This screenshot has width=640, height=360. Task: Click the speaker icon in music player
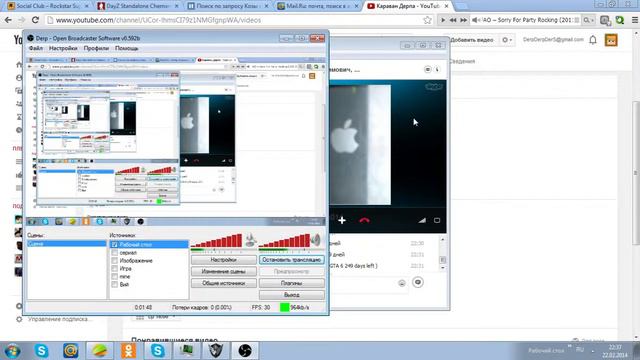476,20
